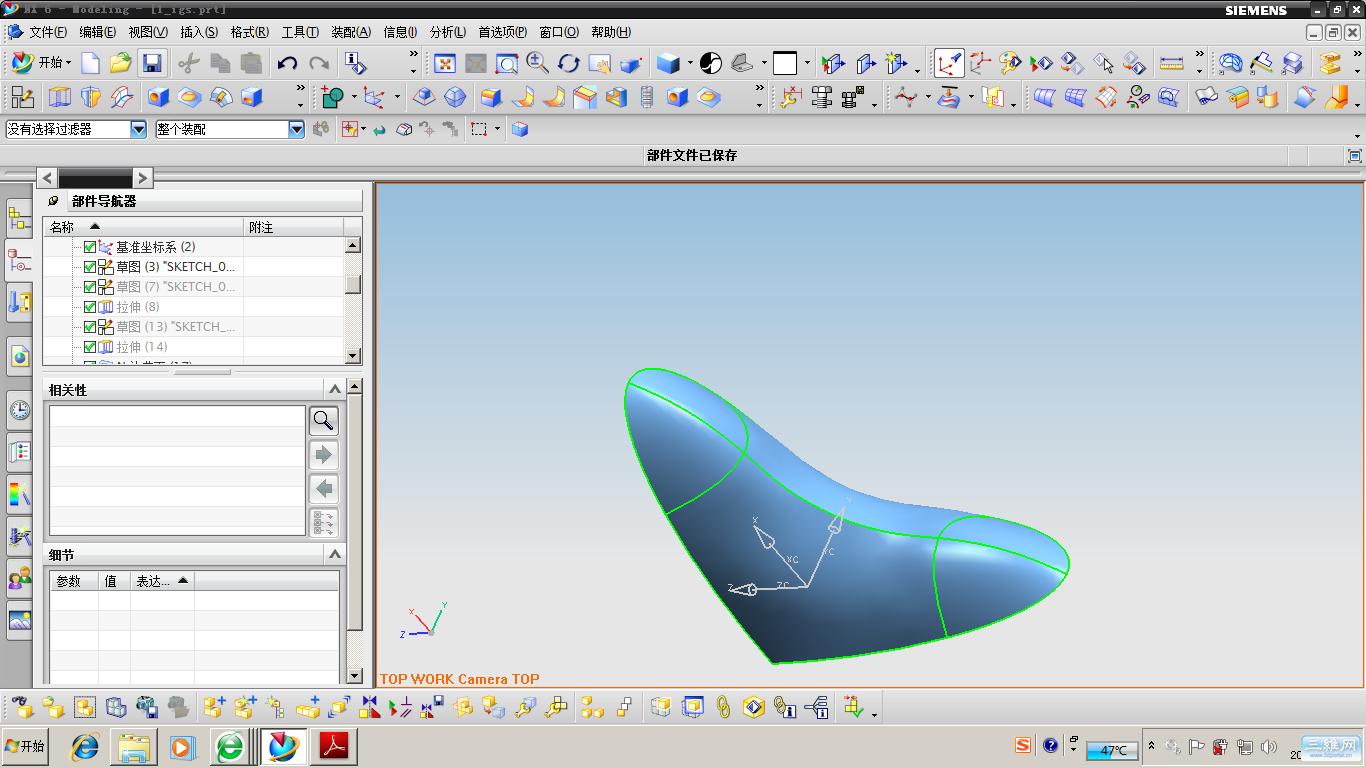Click the 附注 column header
The height and width of the screenshot is (768, 1366).
click(294, 227)
